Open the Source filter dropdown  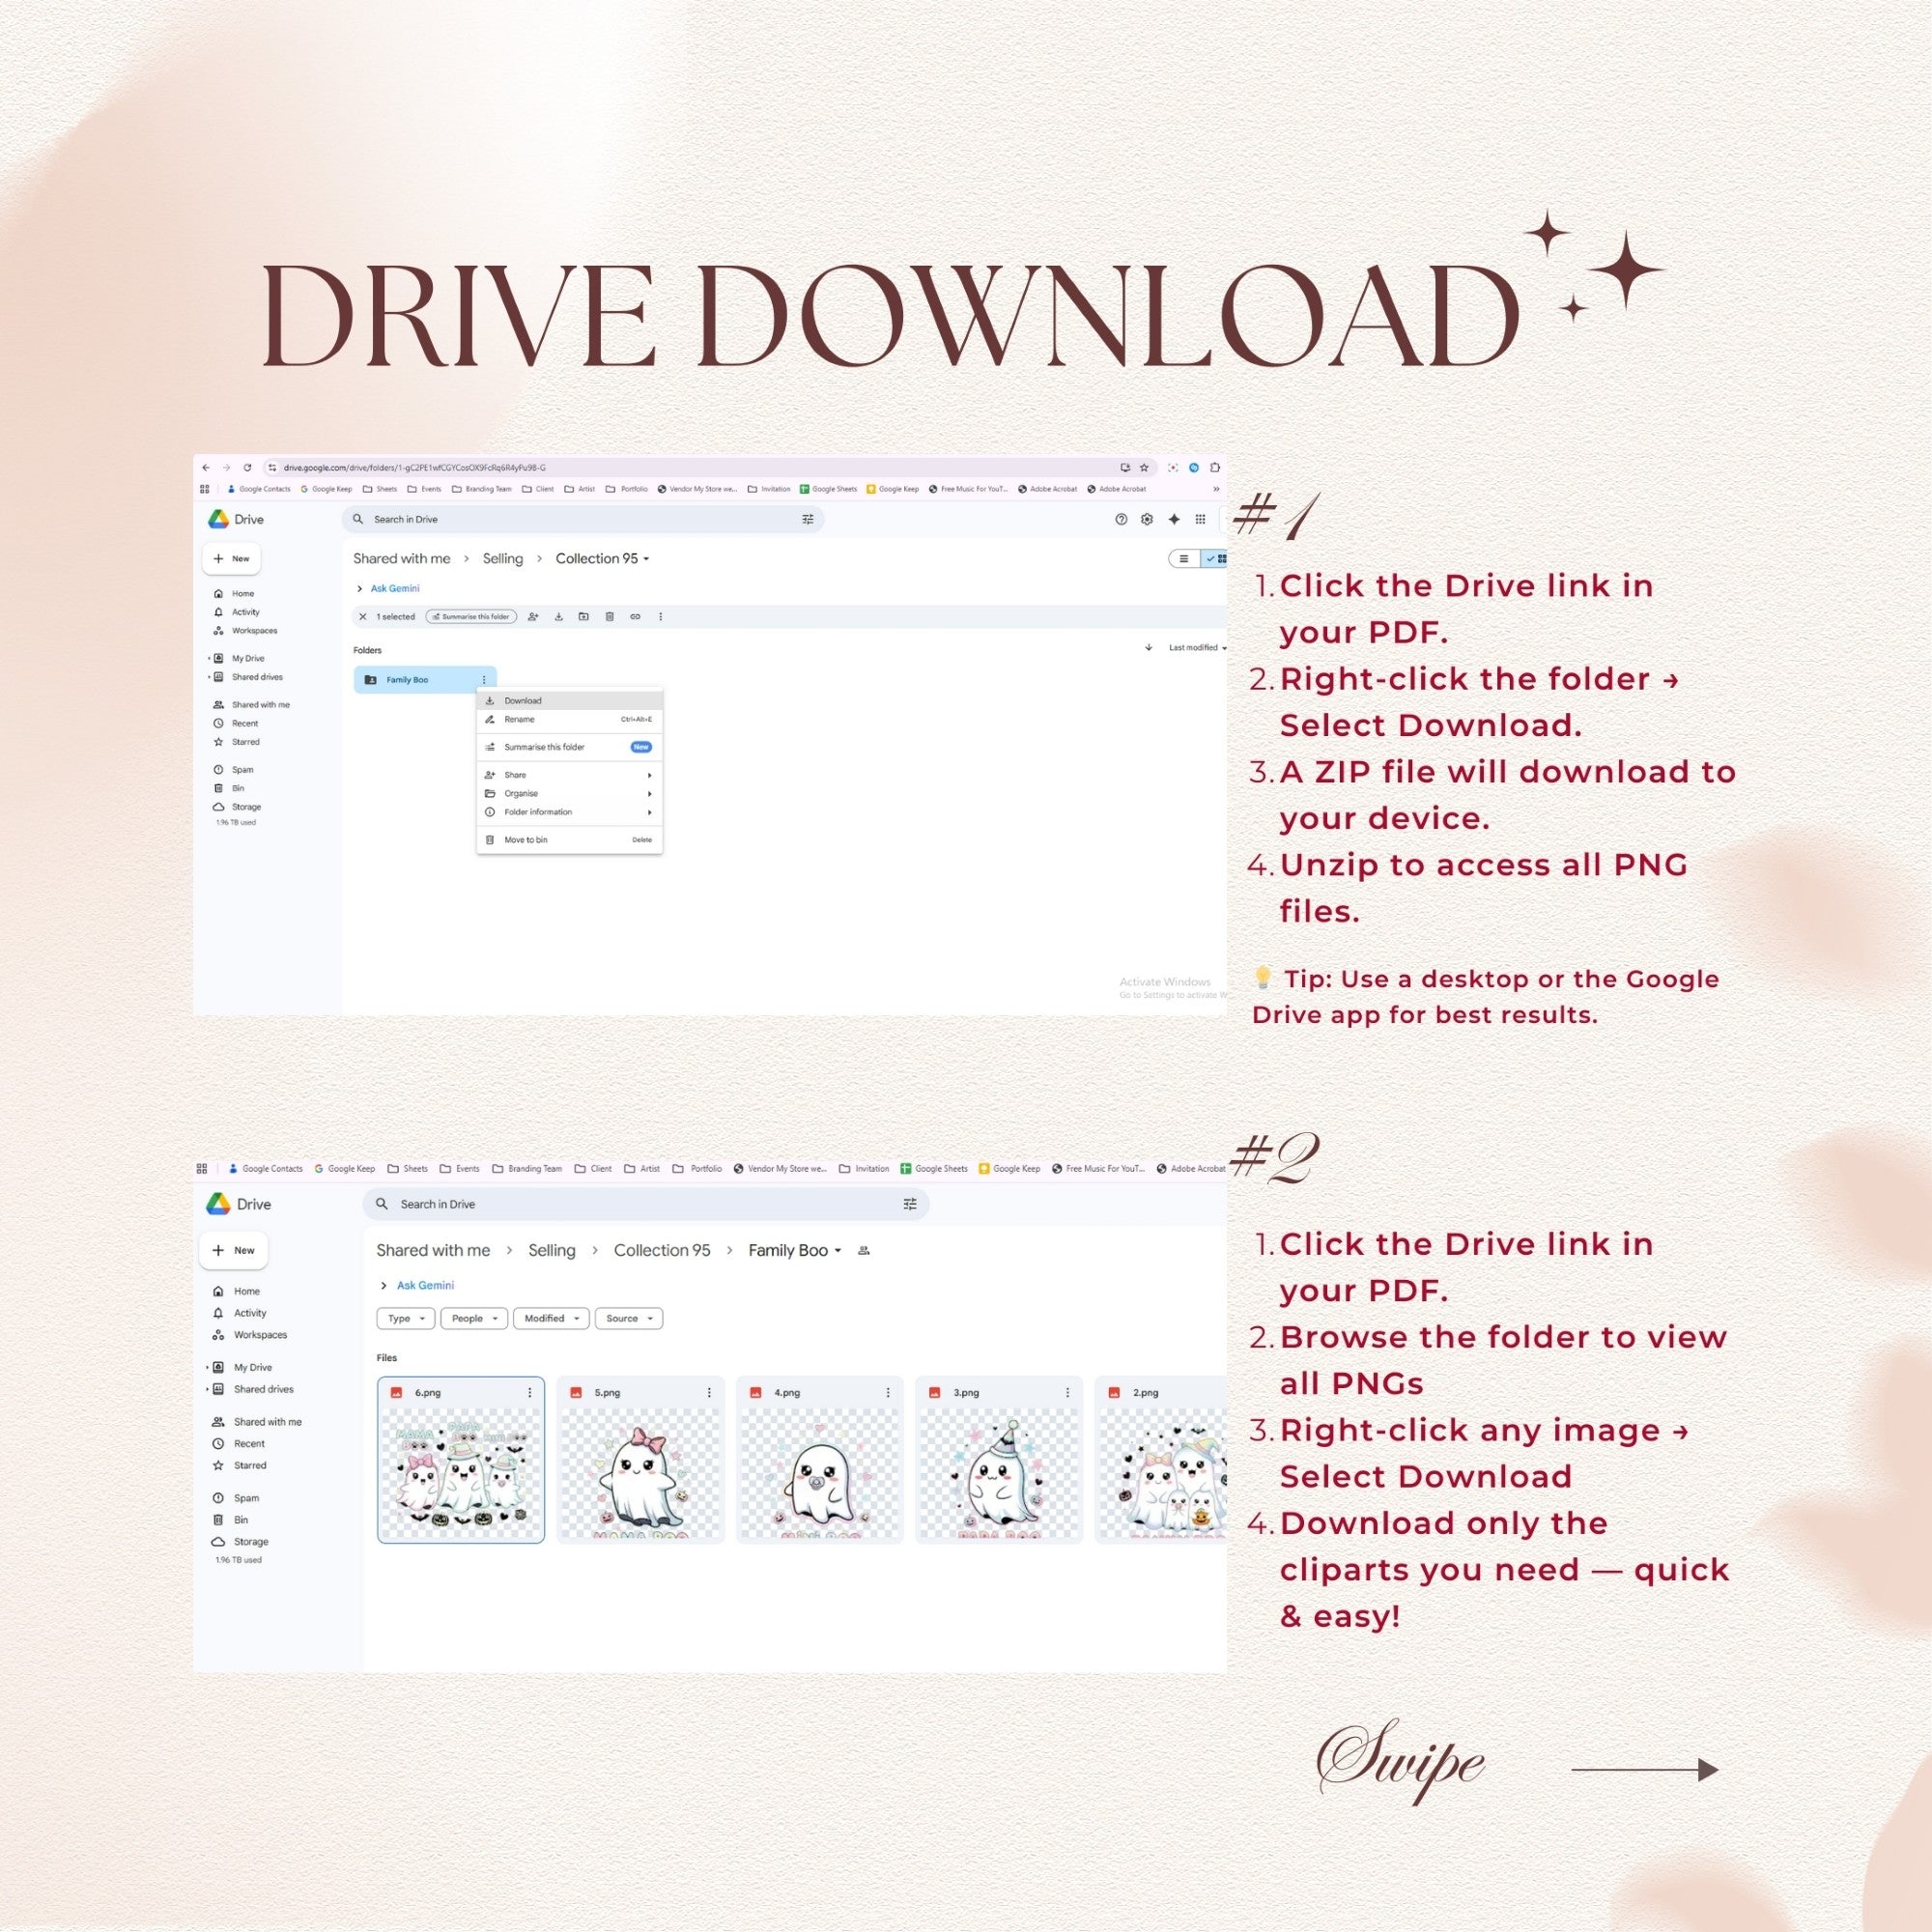click(x=629, y=1318)
